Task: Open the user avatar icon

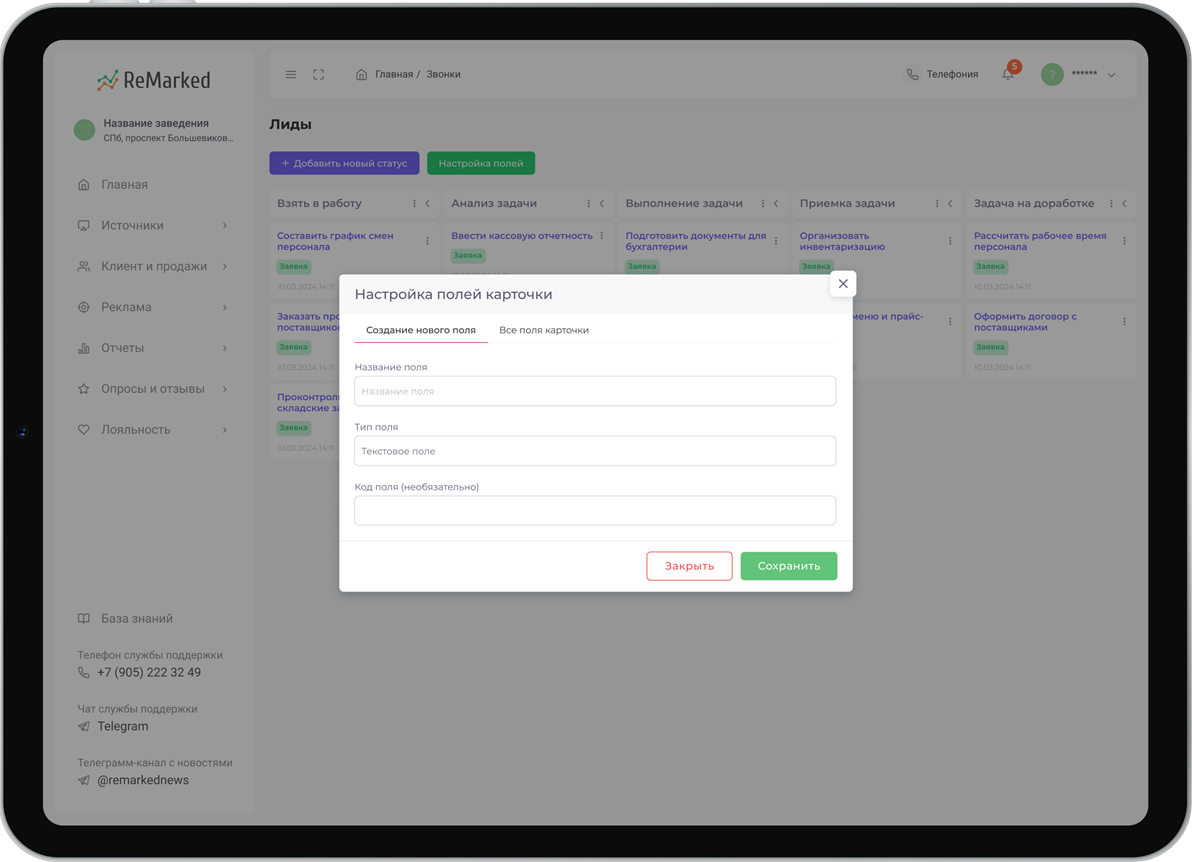Action: (x=1052, y=75)
